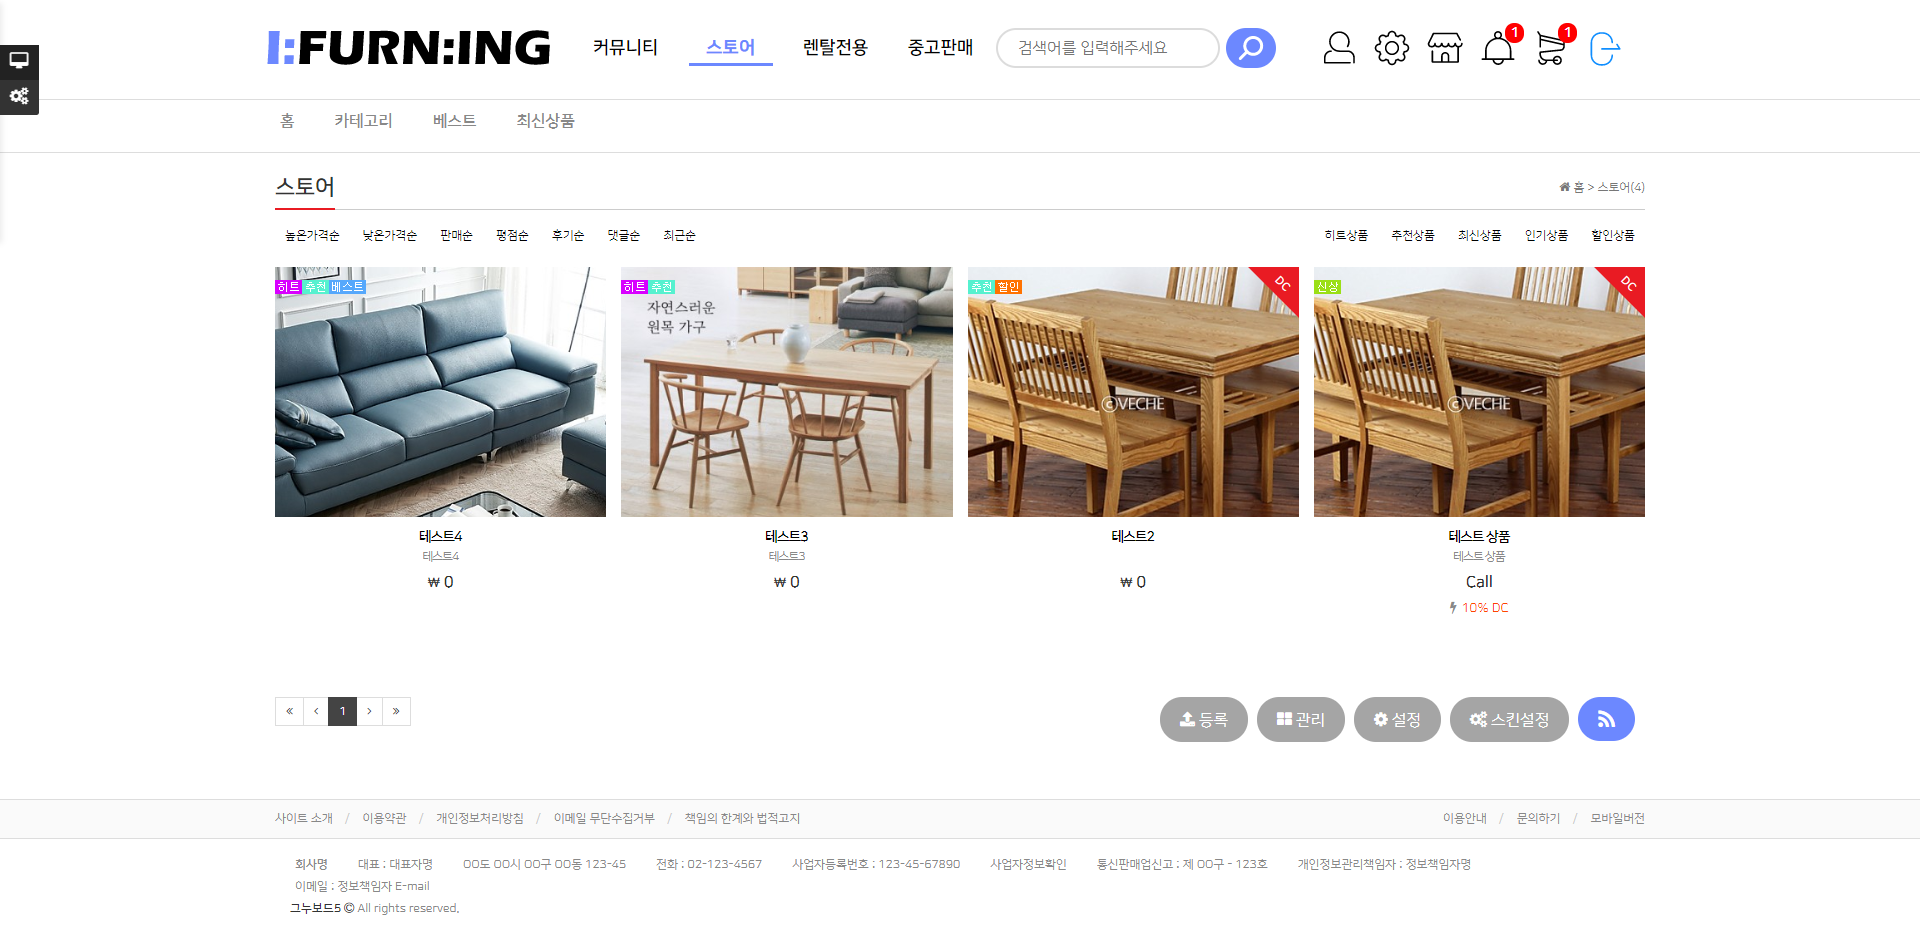Open notifications bell icon
This screenshot has width=1920, height=940.
pyautogui.click(x=1498, y=48)
